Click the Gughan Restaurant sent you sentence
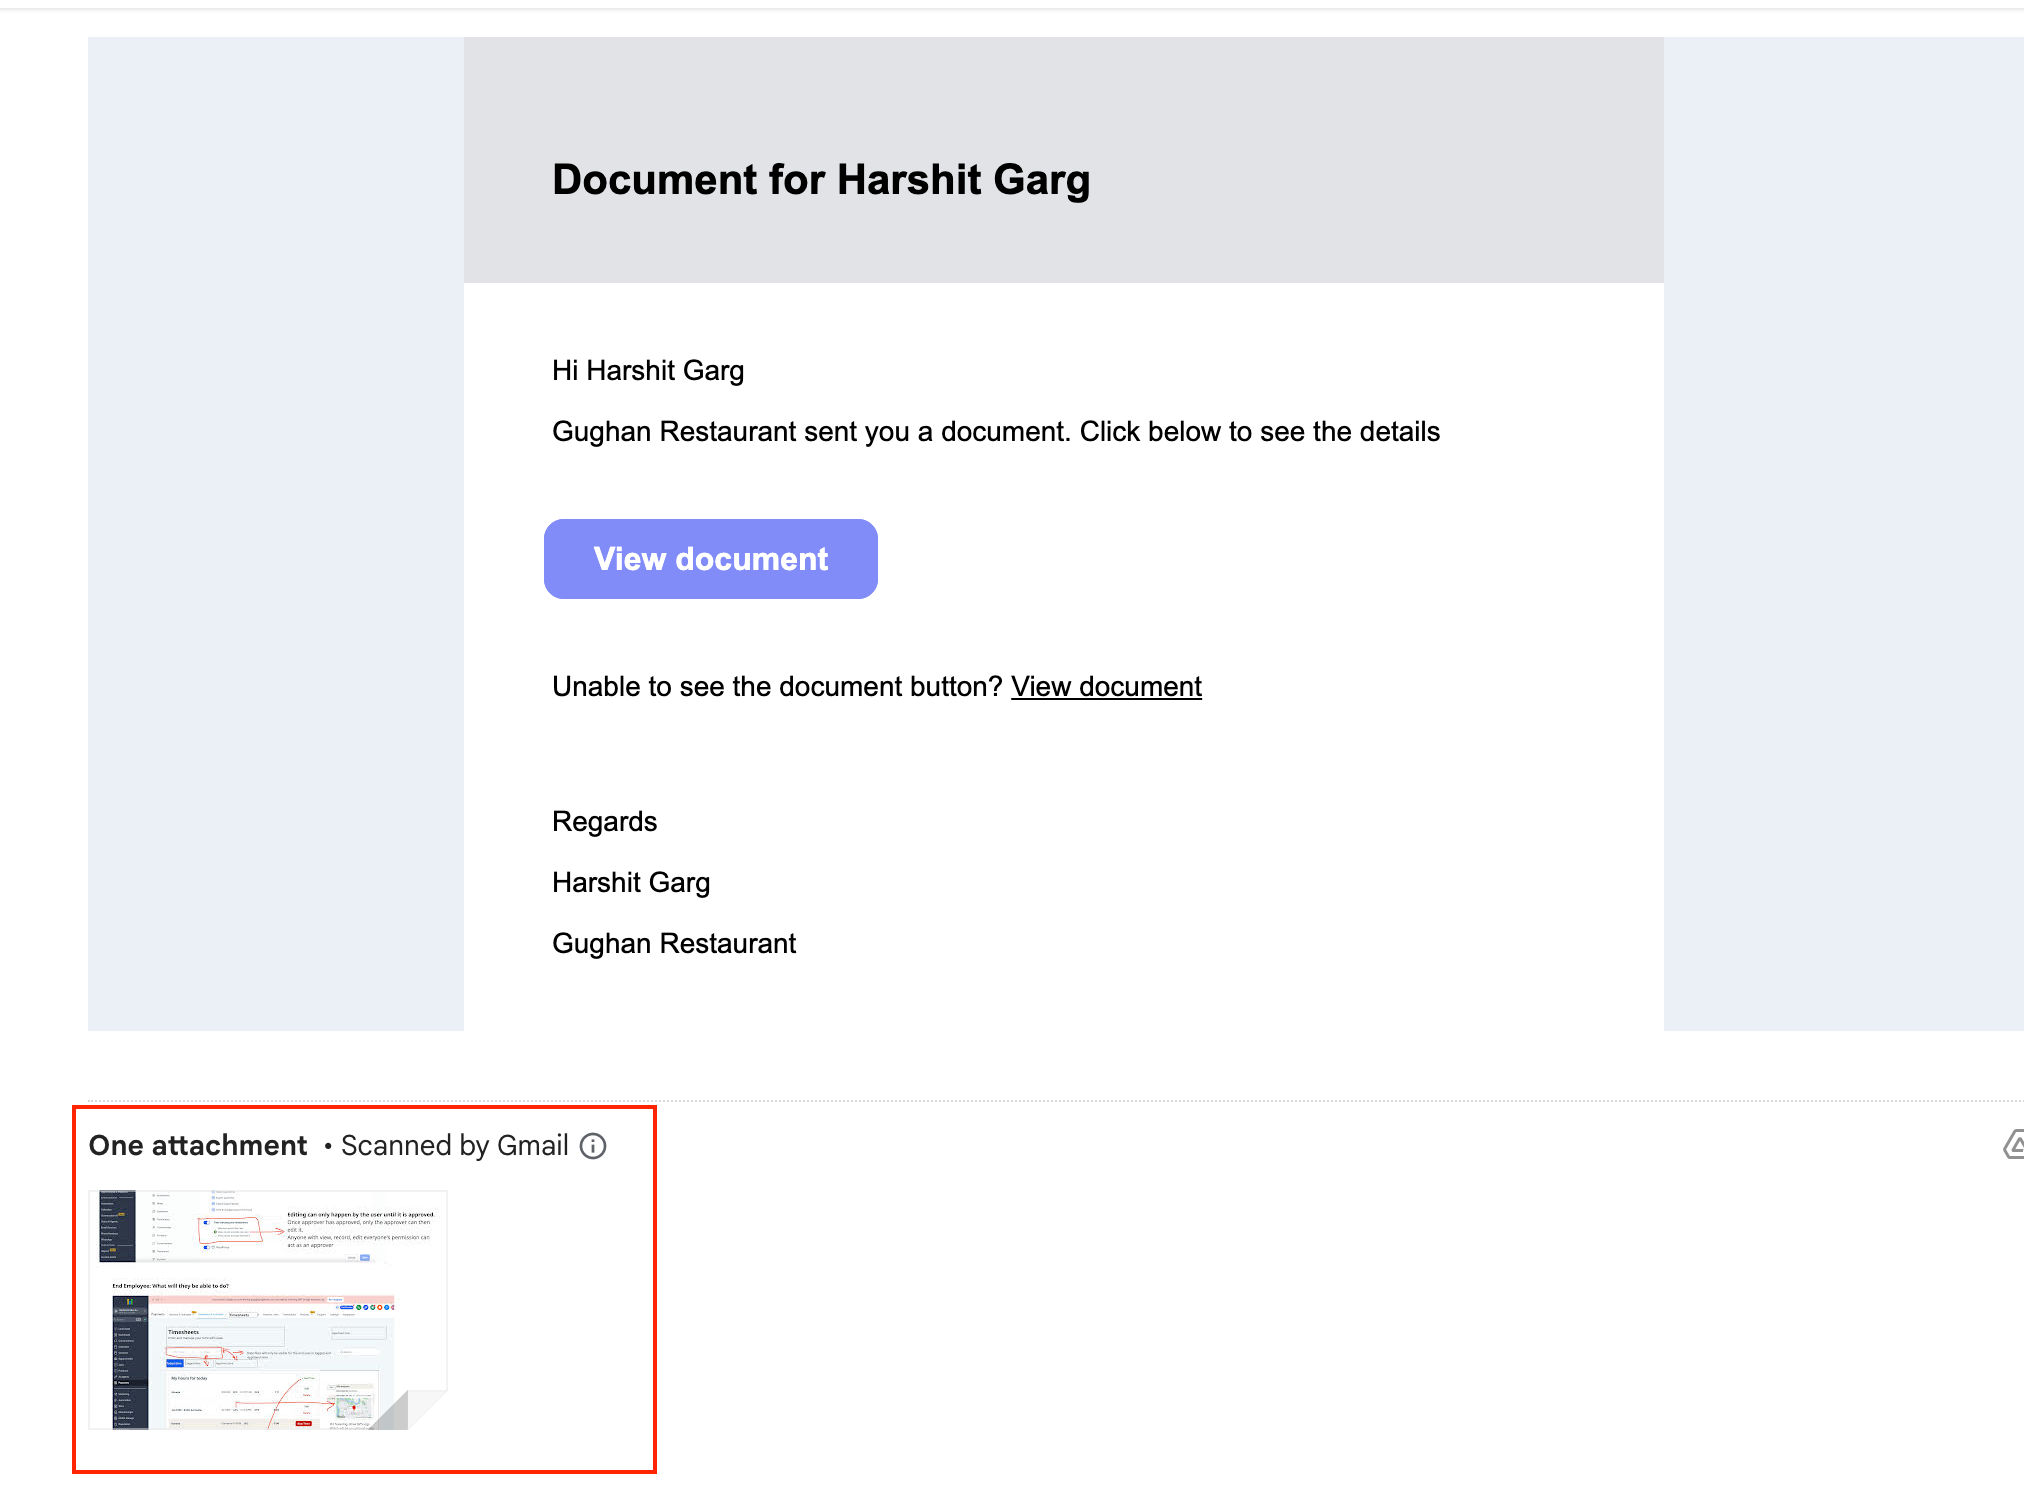Screen dimensions: 2024x1498 click(995, 432)
